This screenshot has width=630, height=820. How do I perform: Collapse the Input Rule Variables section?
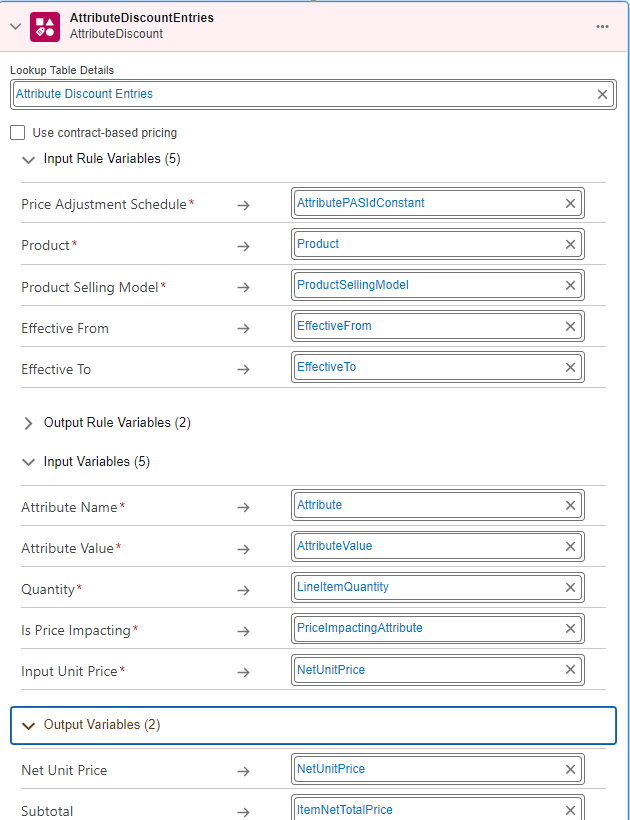pos(28,159)
